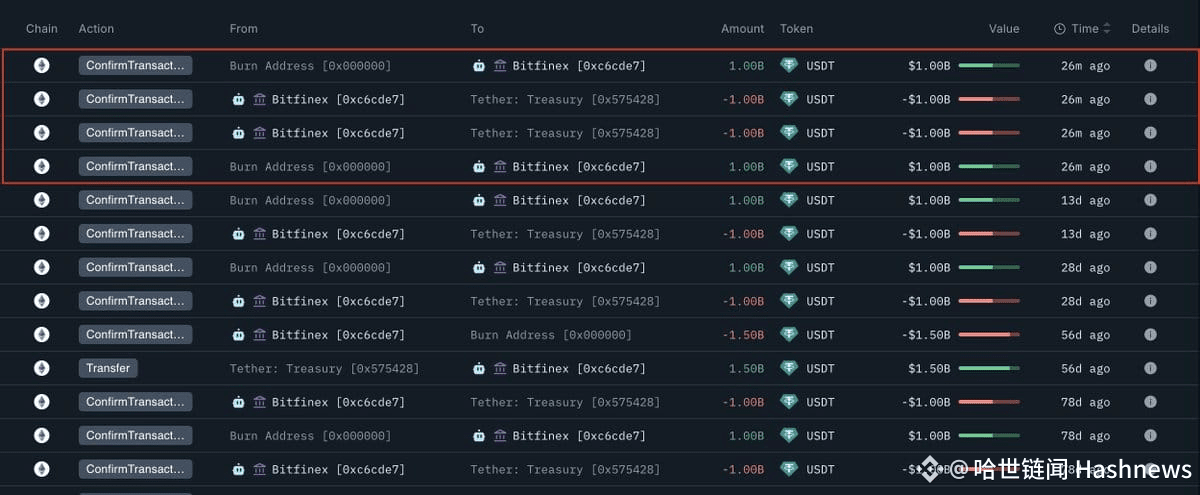Click Ethereum chain icon in 56d ago -1.50B row
Viewport: 1200px width, 495px height.
click(42, 335)
